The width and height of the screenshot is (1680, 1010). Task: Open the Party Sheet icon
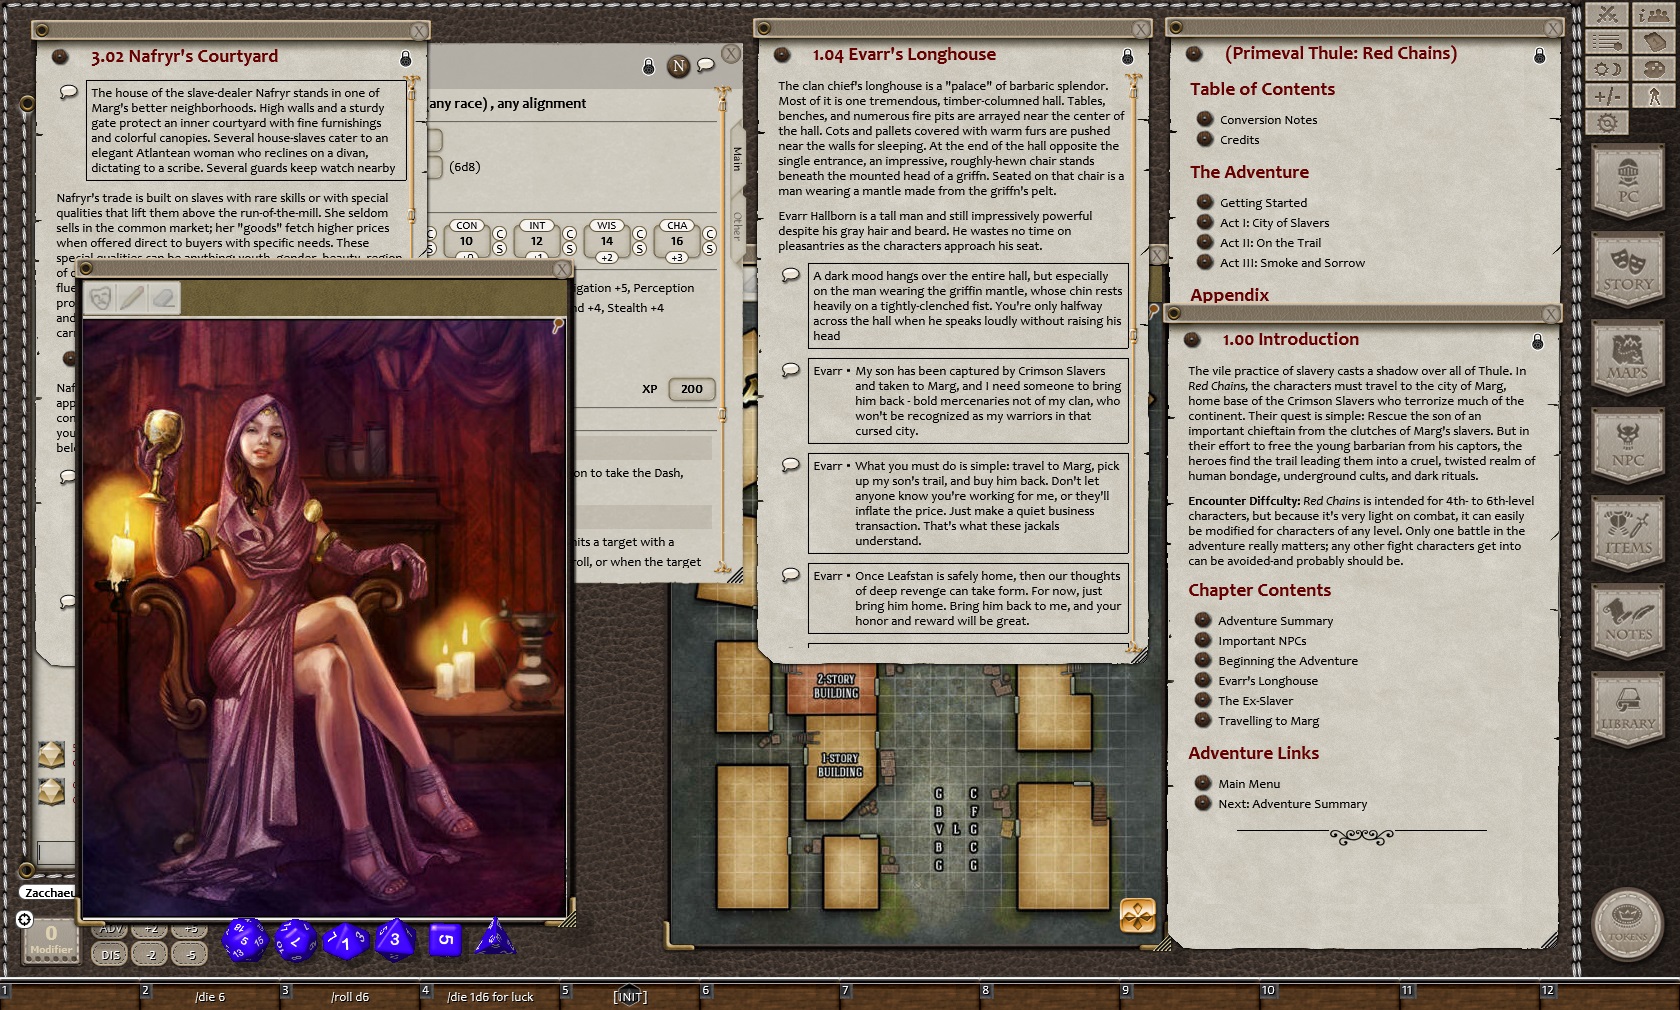[x=1654, y=14]
